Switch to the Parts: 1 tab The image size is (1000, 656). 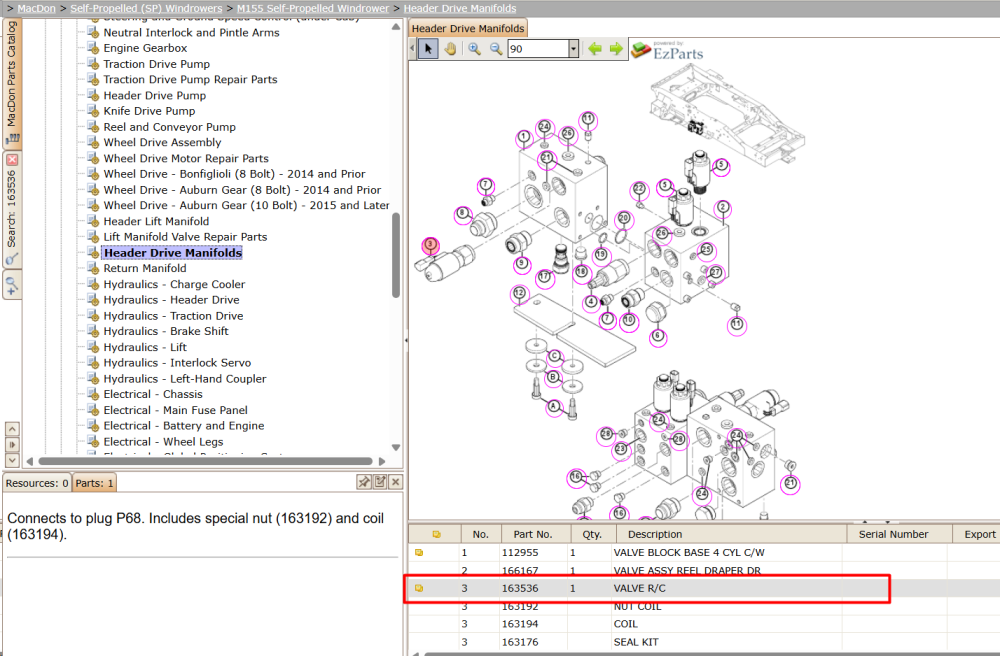pos(94,483)
